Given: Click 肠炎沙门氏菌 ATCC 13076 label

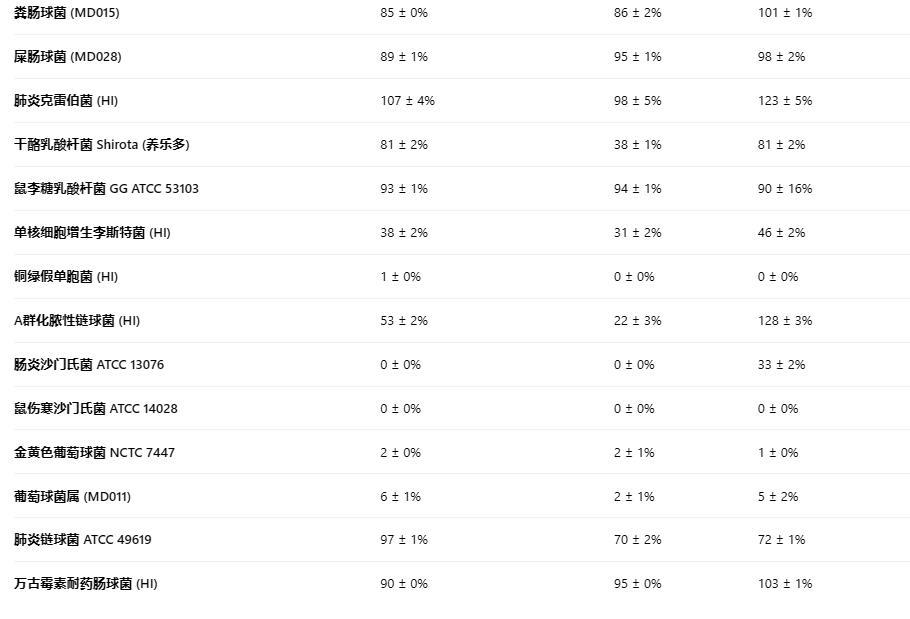Looking at the screenshot, I should pos(88,365).
